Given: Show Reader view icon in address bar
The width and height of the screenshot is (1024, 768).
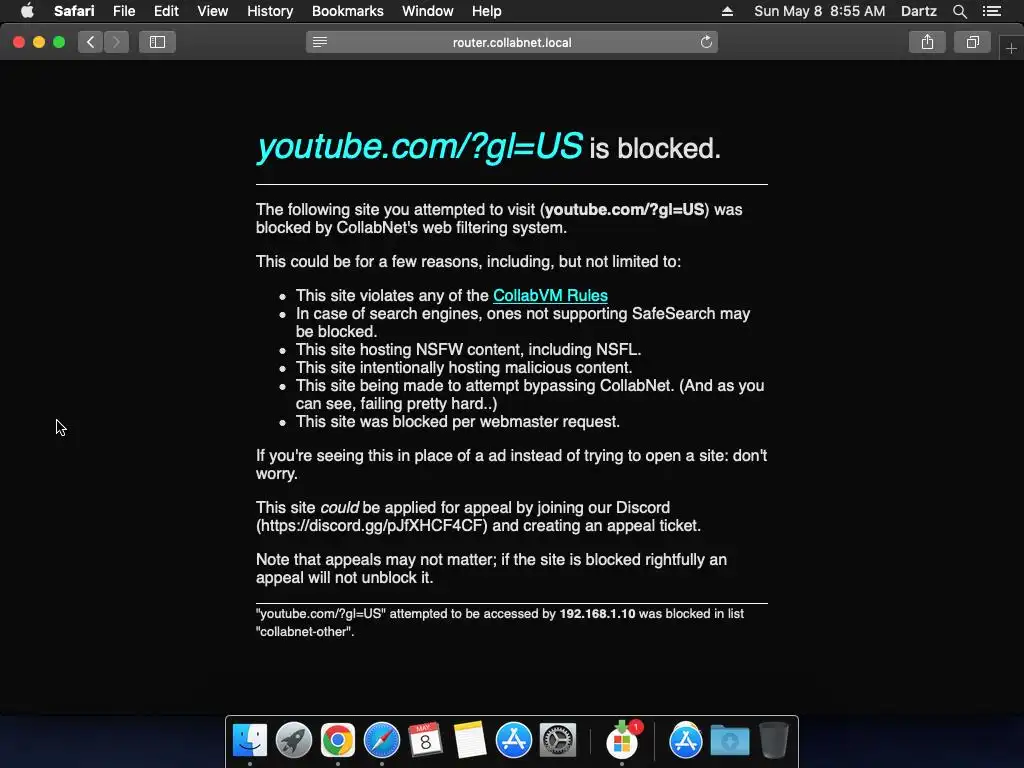Looking at the screenshot, I should point(319,42).
